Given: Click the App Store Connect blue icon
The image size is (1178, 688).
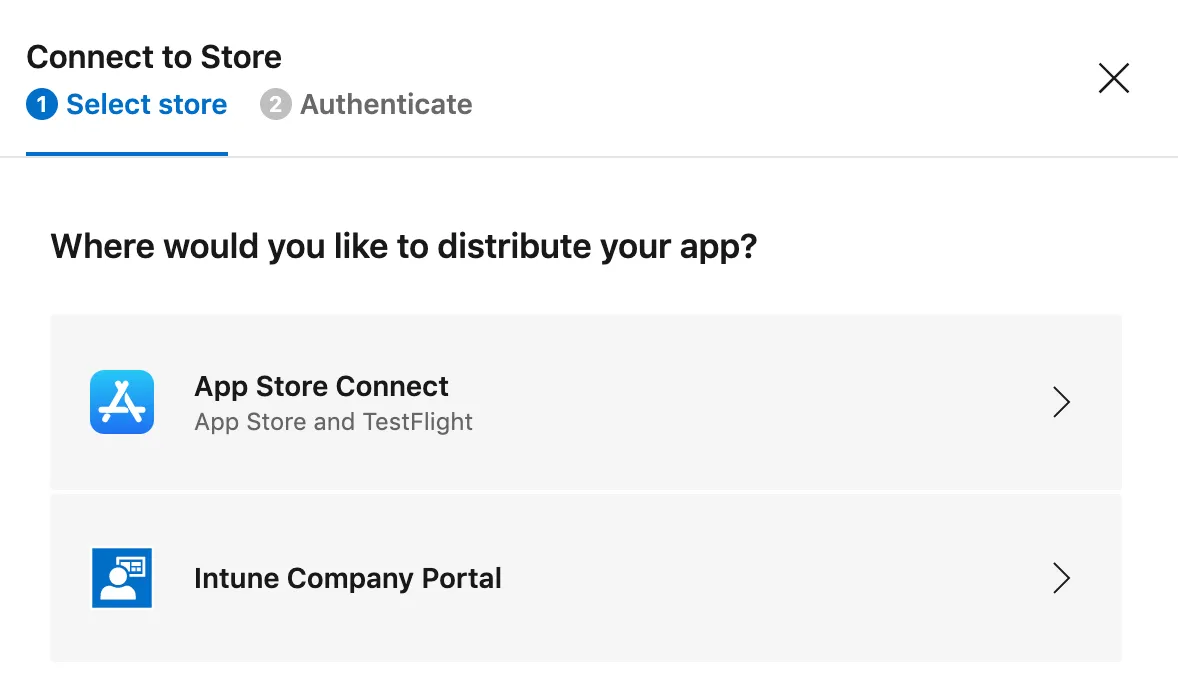Looking at the screenshot, I should [x=122, y=402].
